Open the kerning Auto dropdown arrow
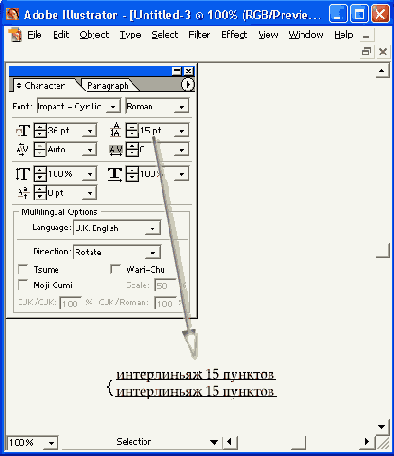394x456 pixels. tap(90, 150)
